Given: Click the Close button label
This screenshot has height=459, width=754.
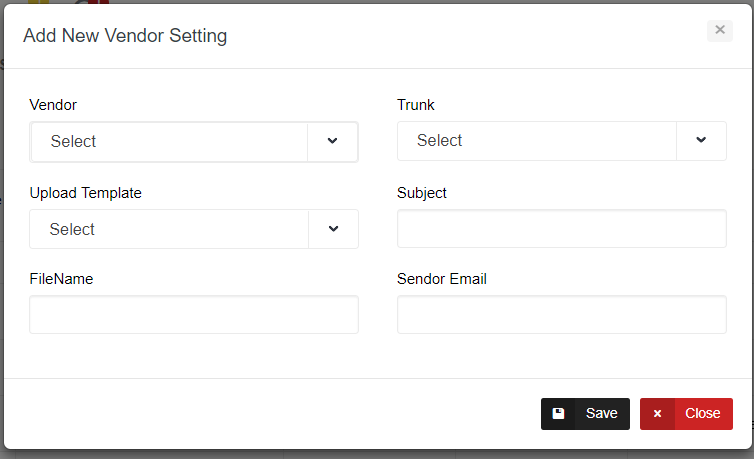Looking at the screenshot, I should point(703,414).
